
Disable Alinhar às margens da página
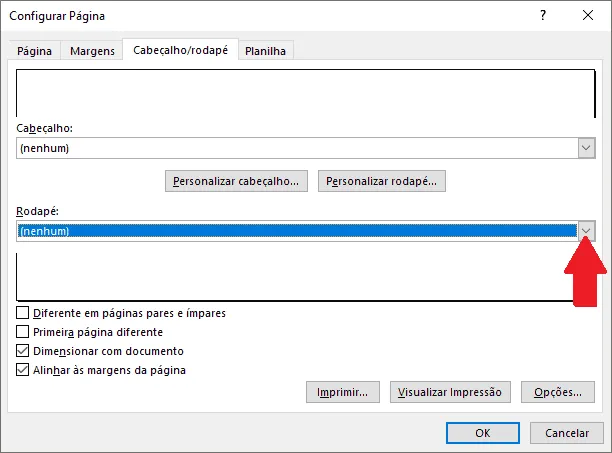point(23,370)
